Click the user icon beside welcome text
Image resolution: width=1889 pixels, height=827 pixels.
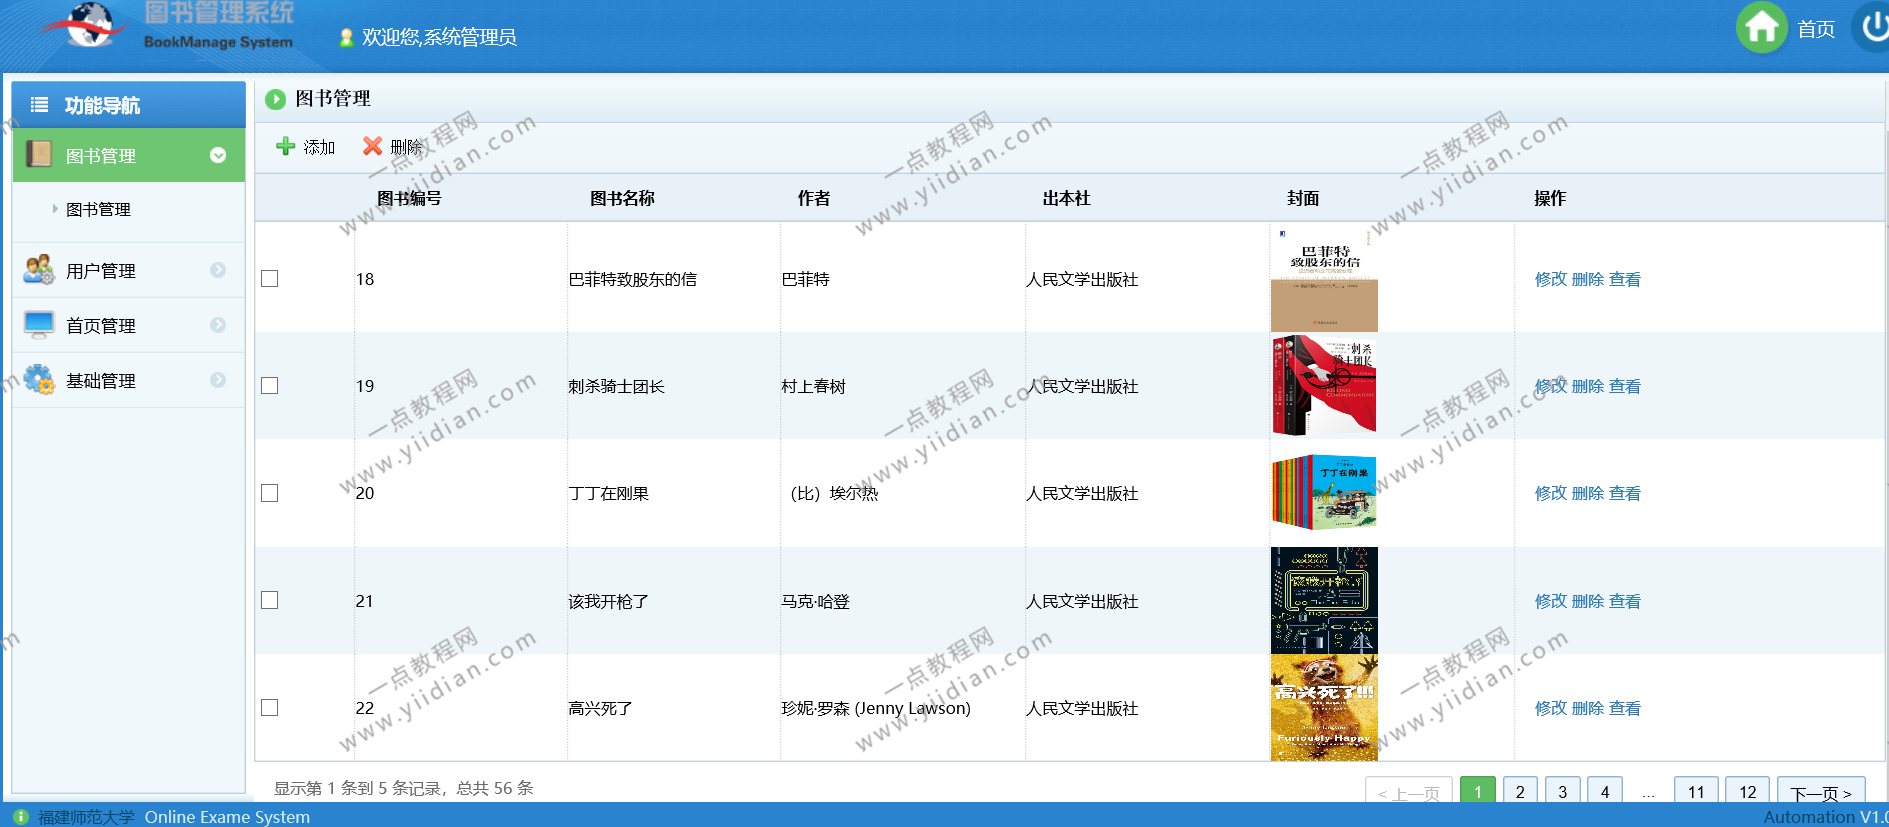(x=346, y=38)
